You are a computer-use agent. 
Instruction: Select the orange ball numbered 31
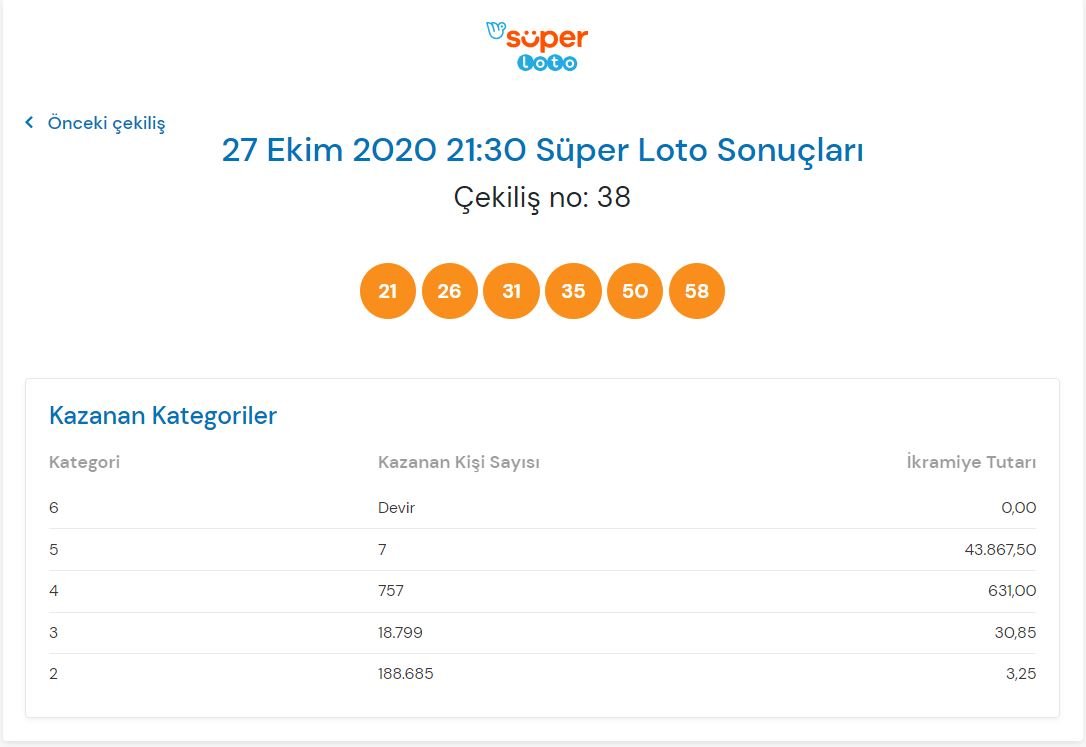pos(511,292)
